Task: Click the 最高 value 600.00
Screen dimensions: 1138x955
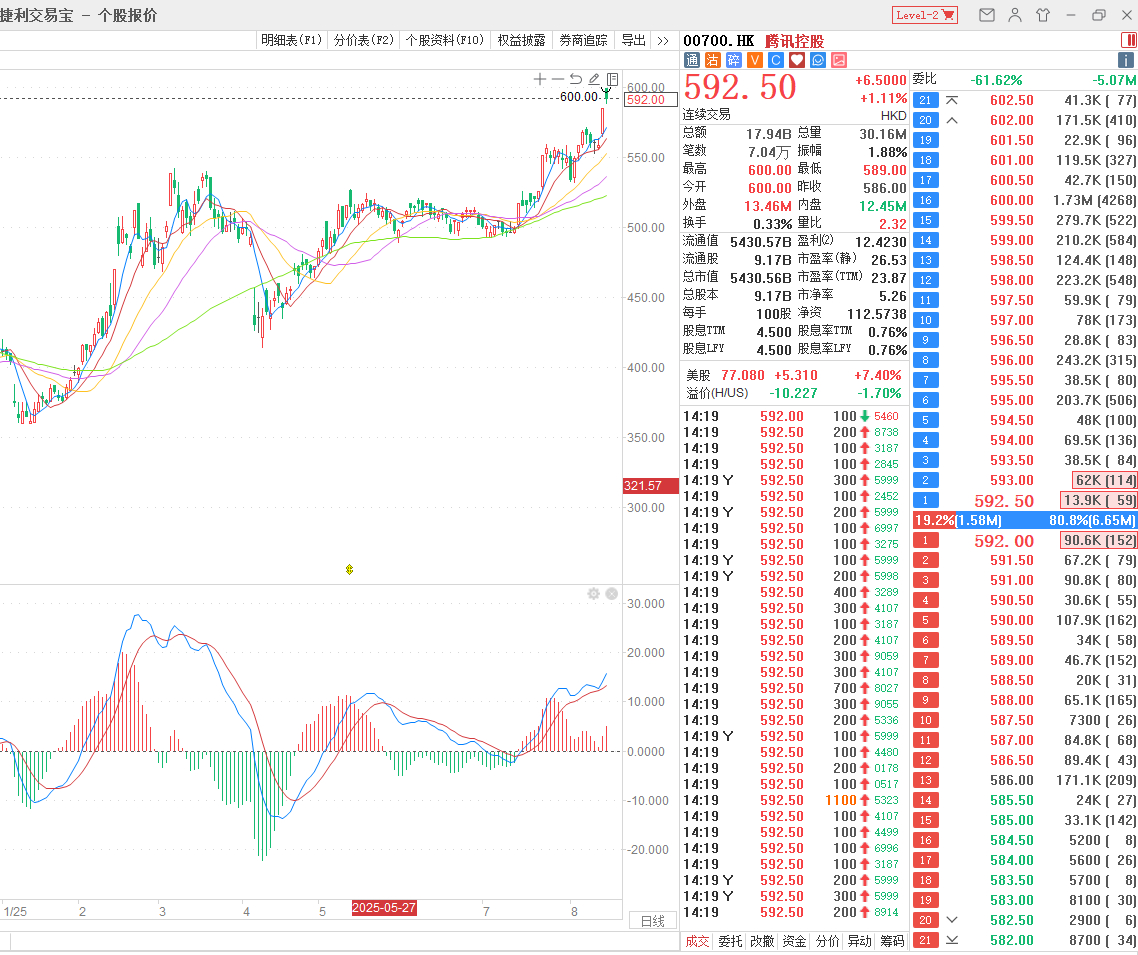Action: 769,171
